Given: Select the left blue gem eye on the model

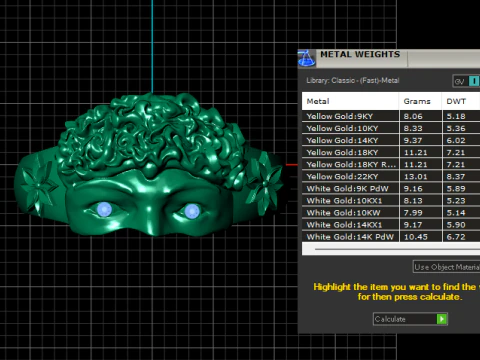Looking at the screenshot, I should pyautogui.click(x=104, y=210).
